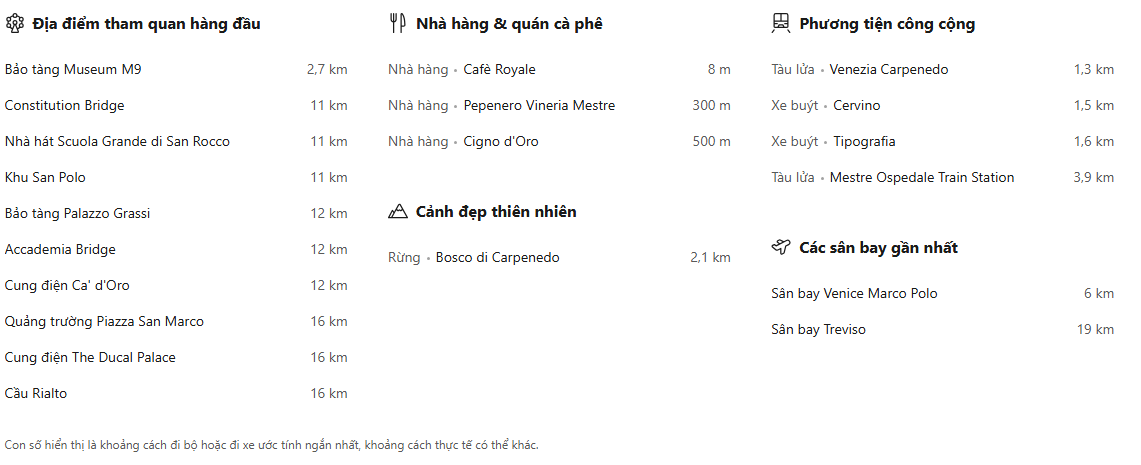
Task: Click Mestre Ospedale Train Station
Action: tap(922, 178)
